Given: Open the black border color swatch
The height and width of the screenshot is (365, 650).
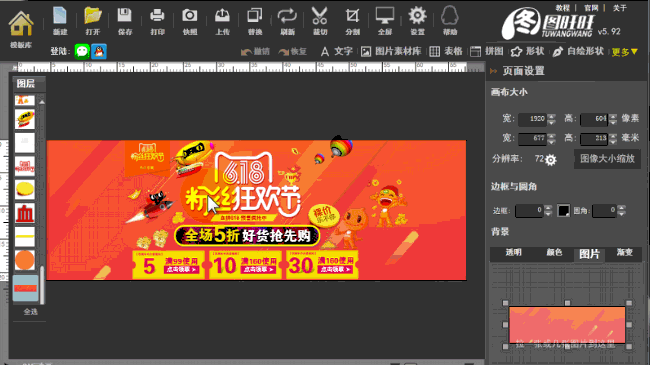Looking at the screenshot, I should pyautogui.click(x=563, y=211).
